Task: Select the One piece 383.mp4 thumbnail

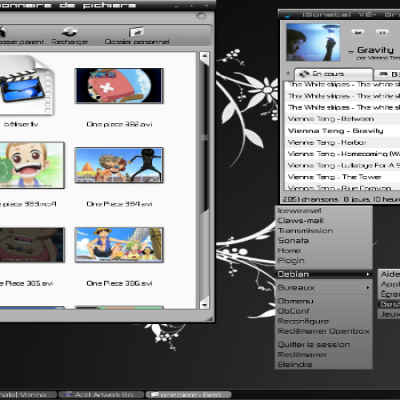Action: (32, 165)
